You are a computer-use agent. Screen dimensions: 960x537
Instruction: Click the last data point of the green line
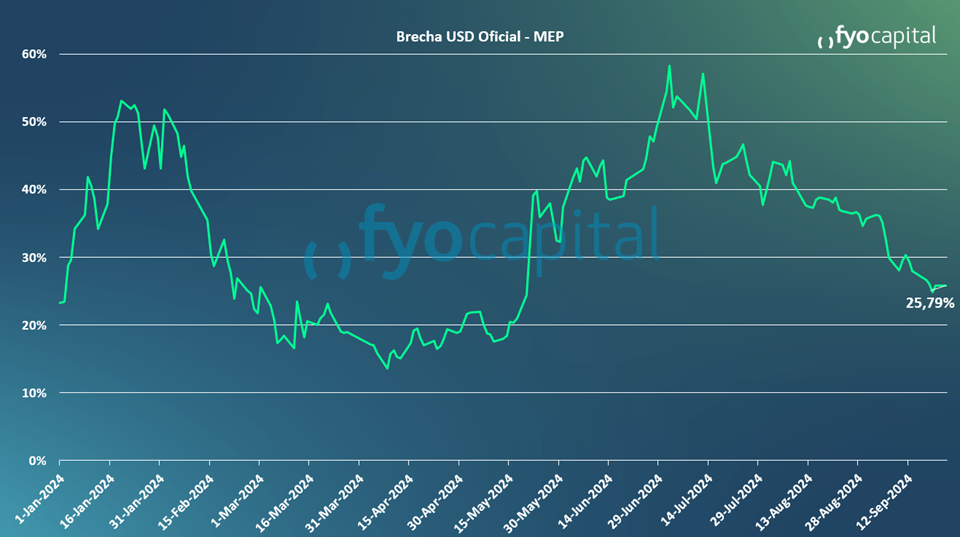coord(946,285)
